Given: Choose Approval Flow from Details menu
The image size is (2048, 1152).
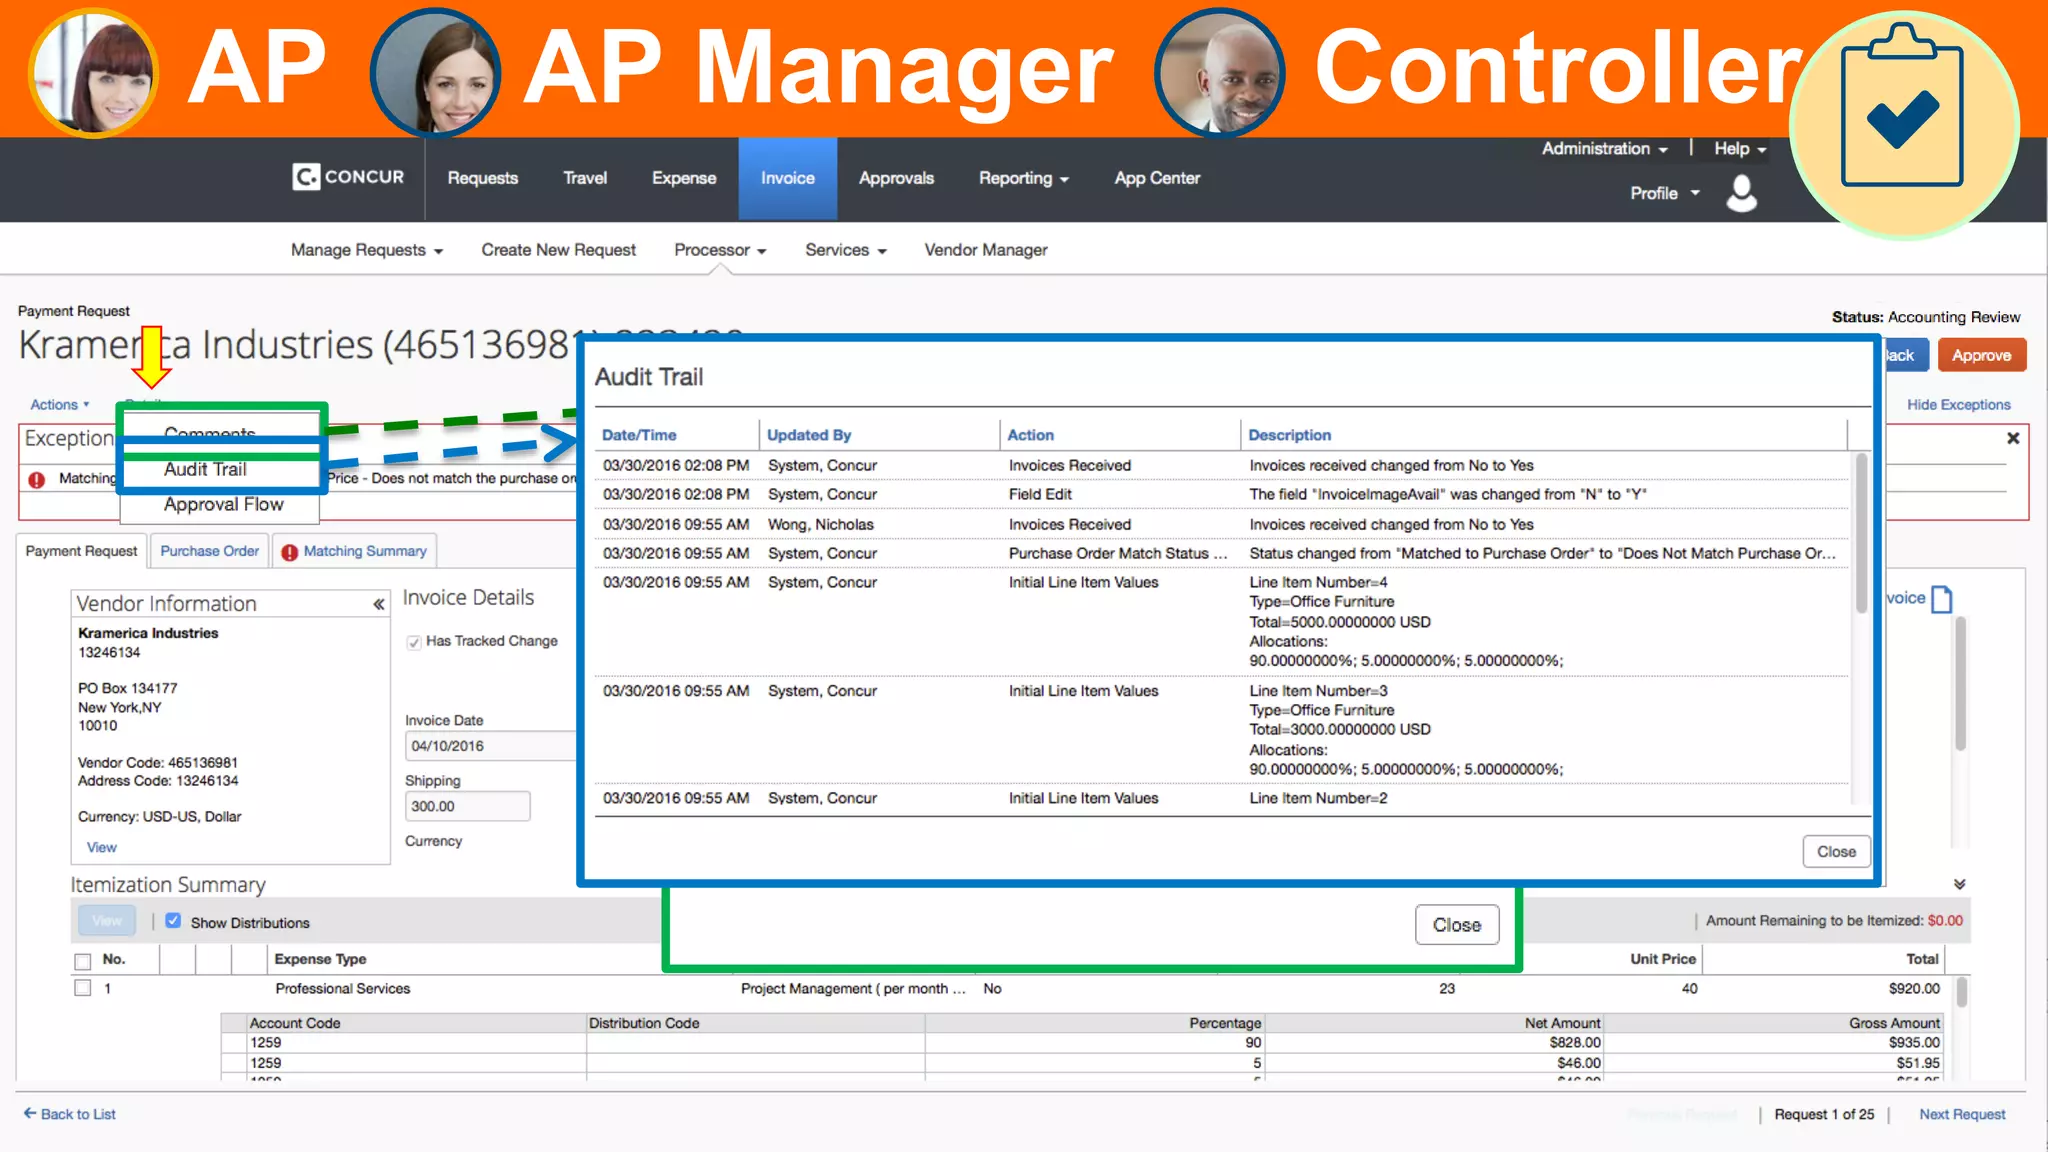Looking at the screenshot, I should [224, 504].
